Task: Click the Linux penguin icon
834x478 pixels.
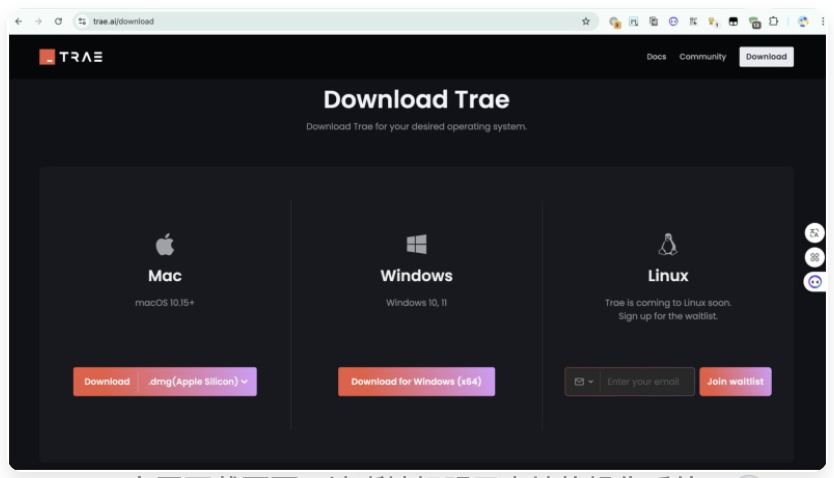Action: 668,244
